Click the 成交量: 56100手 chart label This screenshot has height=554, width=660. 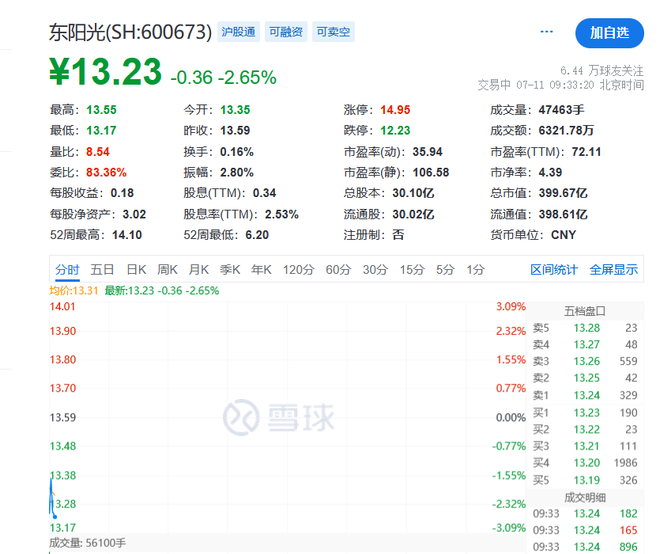pos(88,543)
